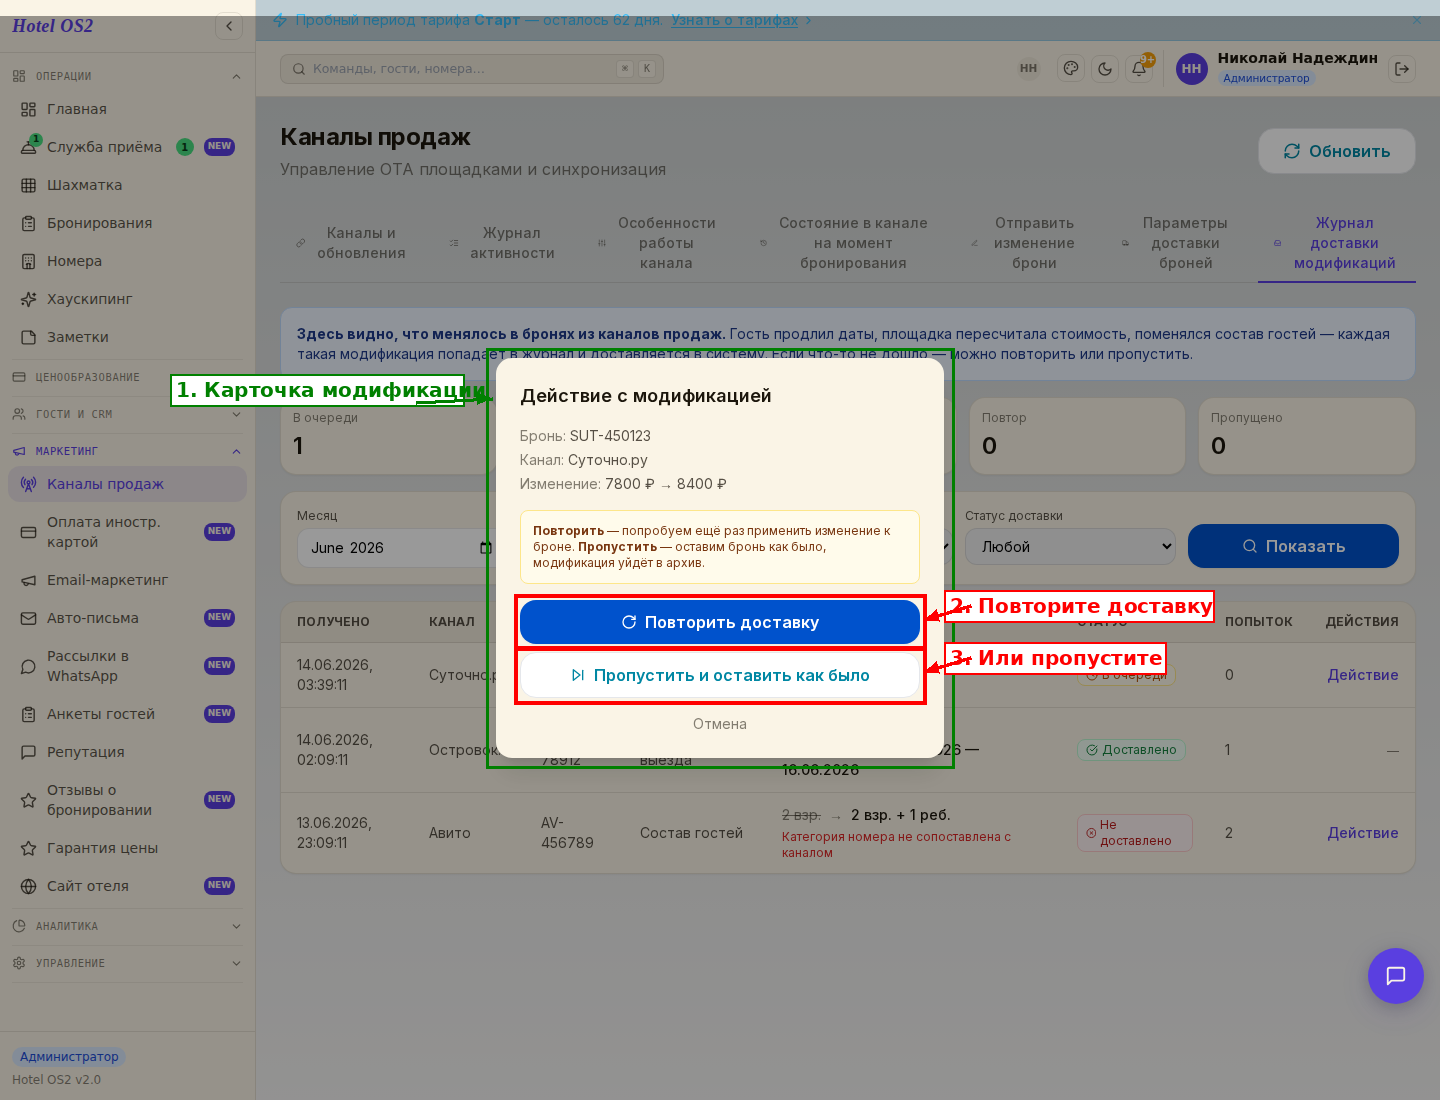Open Состояние в канале на момент бронирования tab
Image resolution: width=1440 pixels, height=1100 pixels.
click(x=844, y=243)
